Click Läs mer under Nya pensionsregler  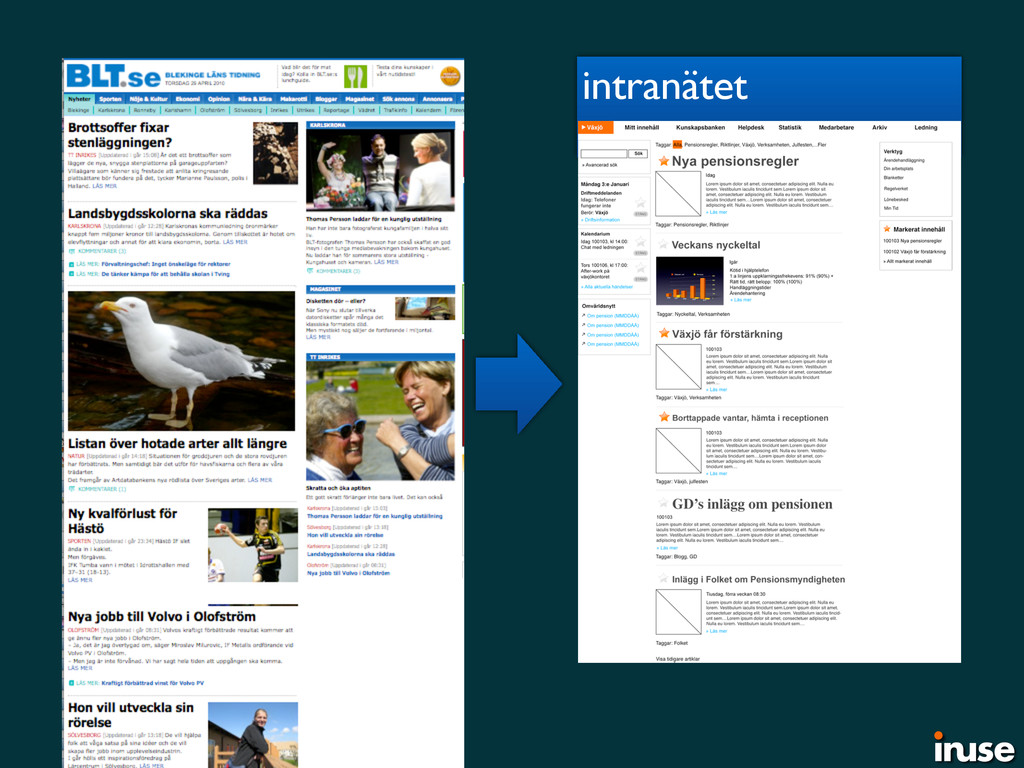click(716, 212)
